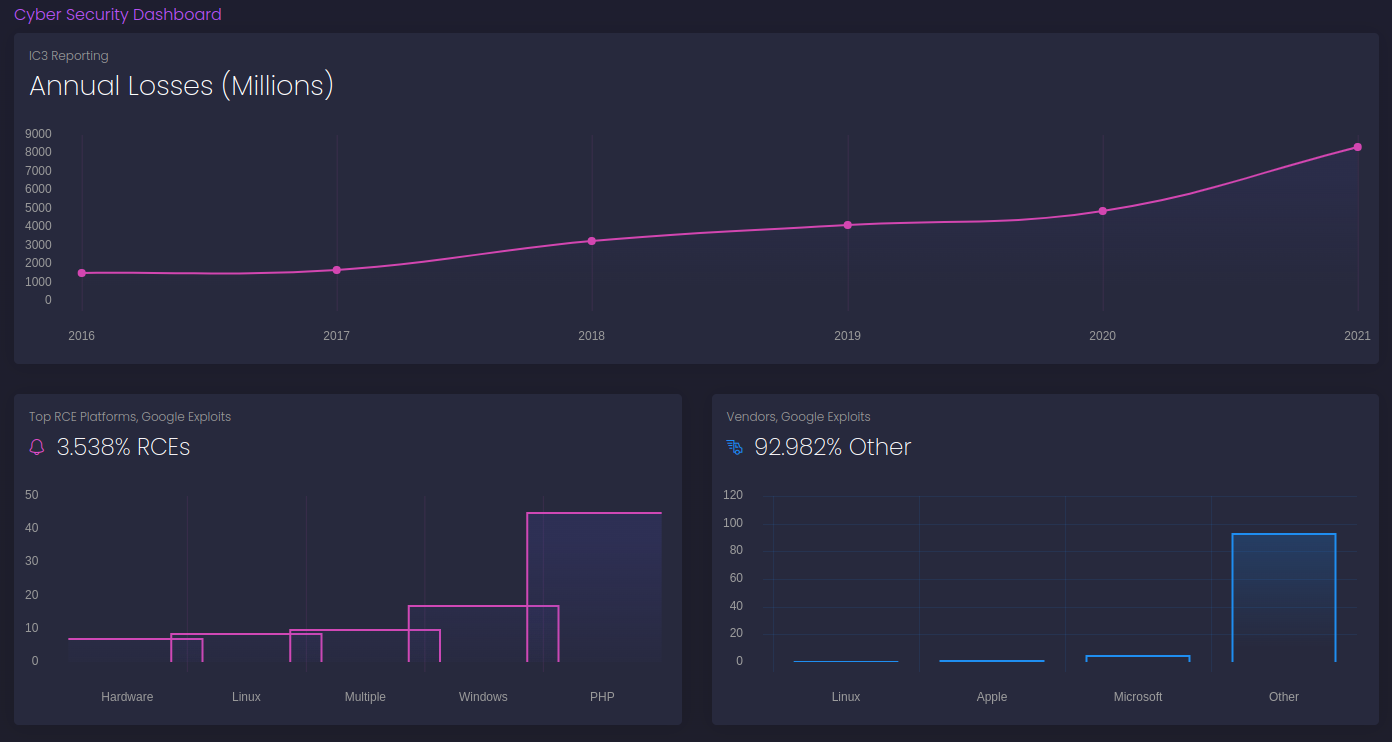Click the Linux axis label in Vendors chart
The width and height of the screenshot is (1392, 742).
[846, 696]
